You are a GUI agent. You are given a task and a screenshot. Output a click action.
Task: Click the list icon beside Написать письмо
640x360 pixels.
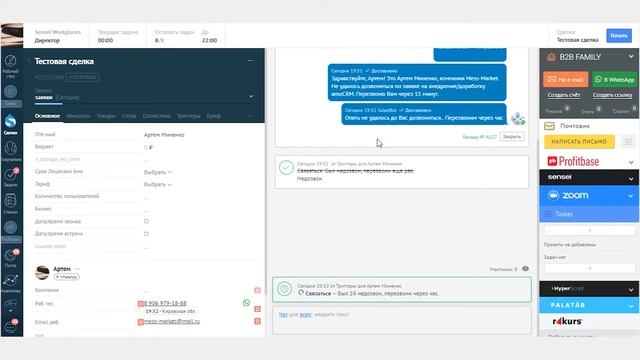pos(628,142)
